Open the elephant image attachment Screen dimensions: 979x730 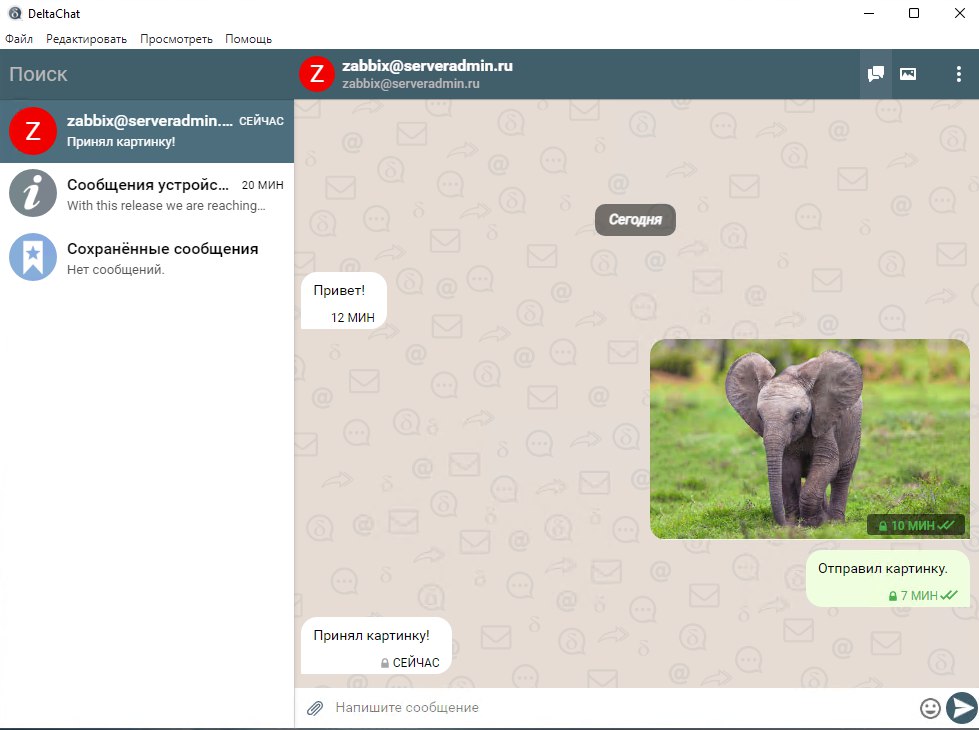[x=810, y=439]
